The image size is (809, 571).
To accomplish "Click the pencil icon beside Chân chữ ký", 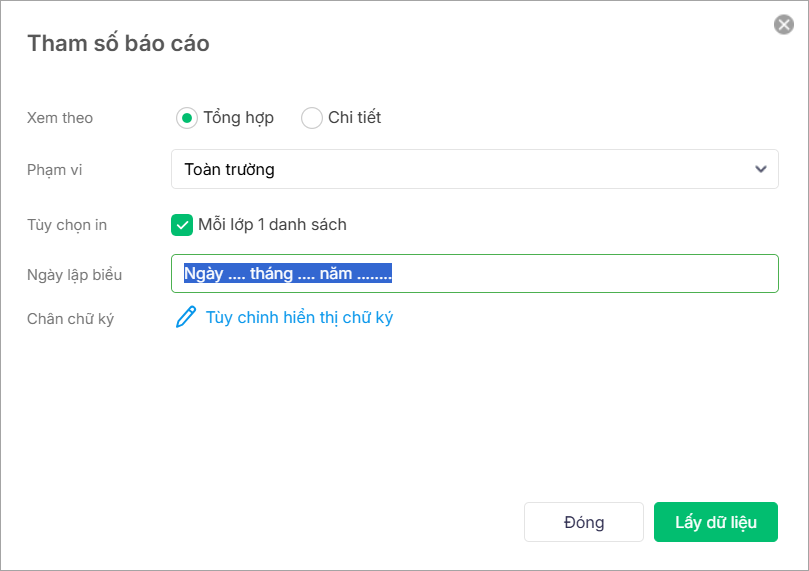I will tap(186, 318).
